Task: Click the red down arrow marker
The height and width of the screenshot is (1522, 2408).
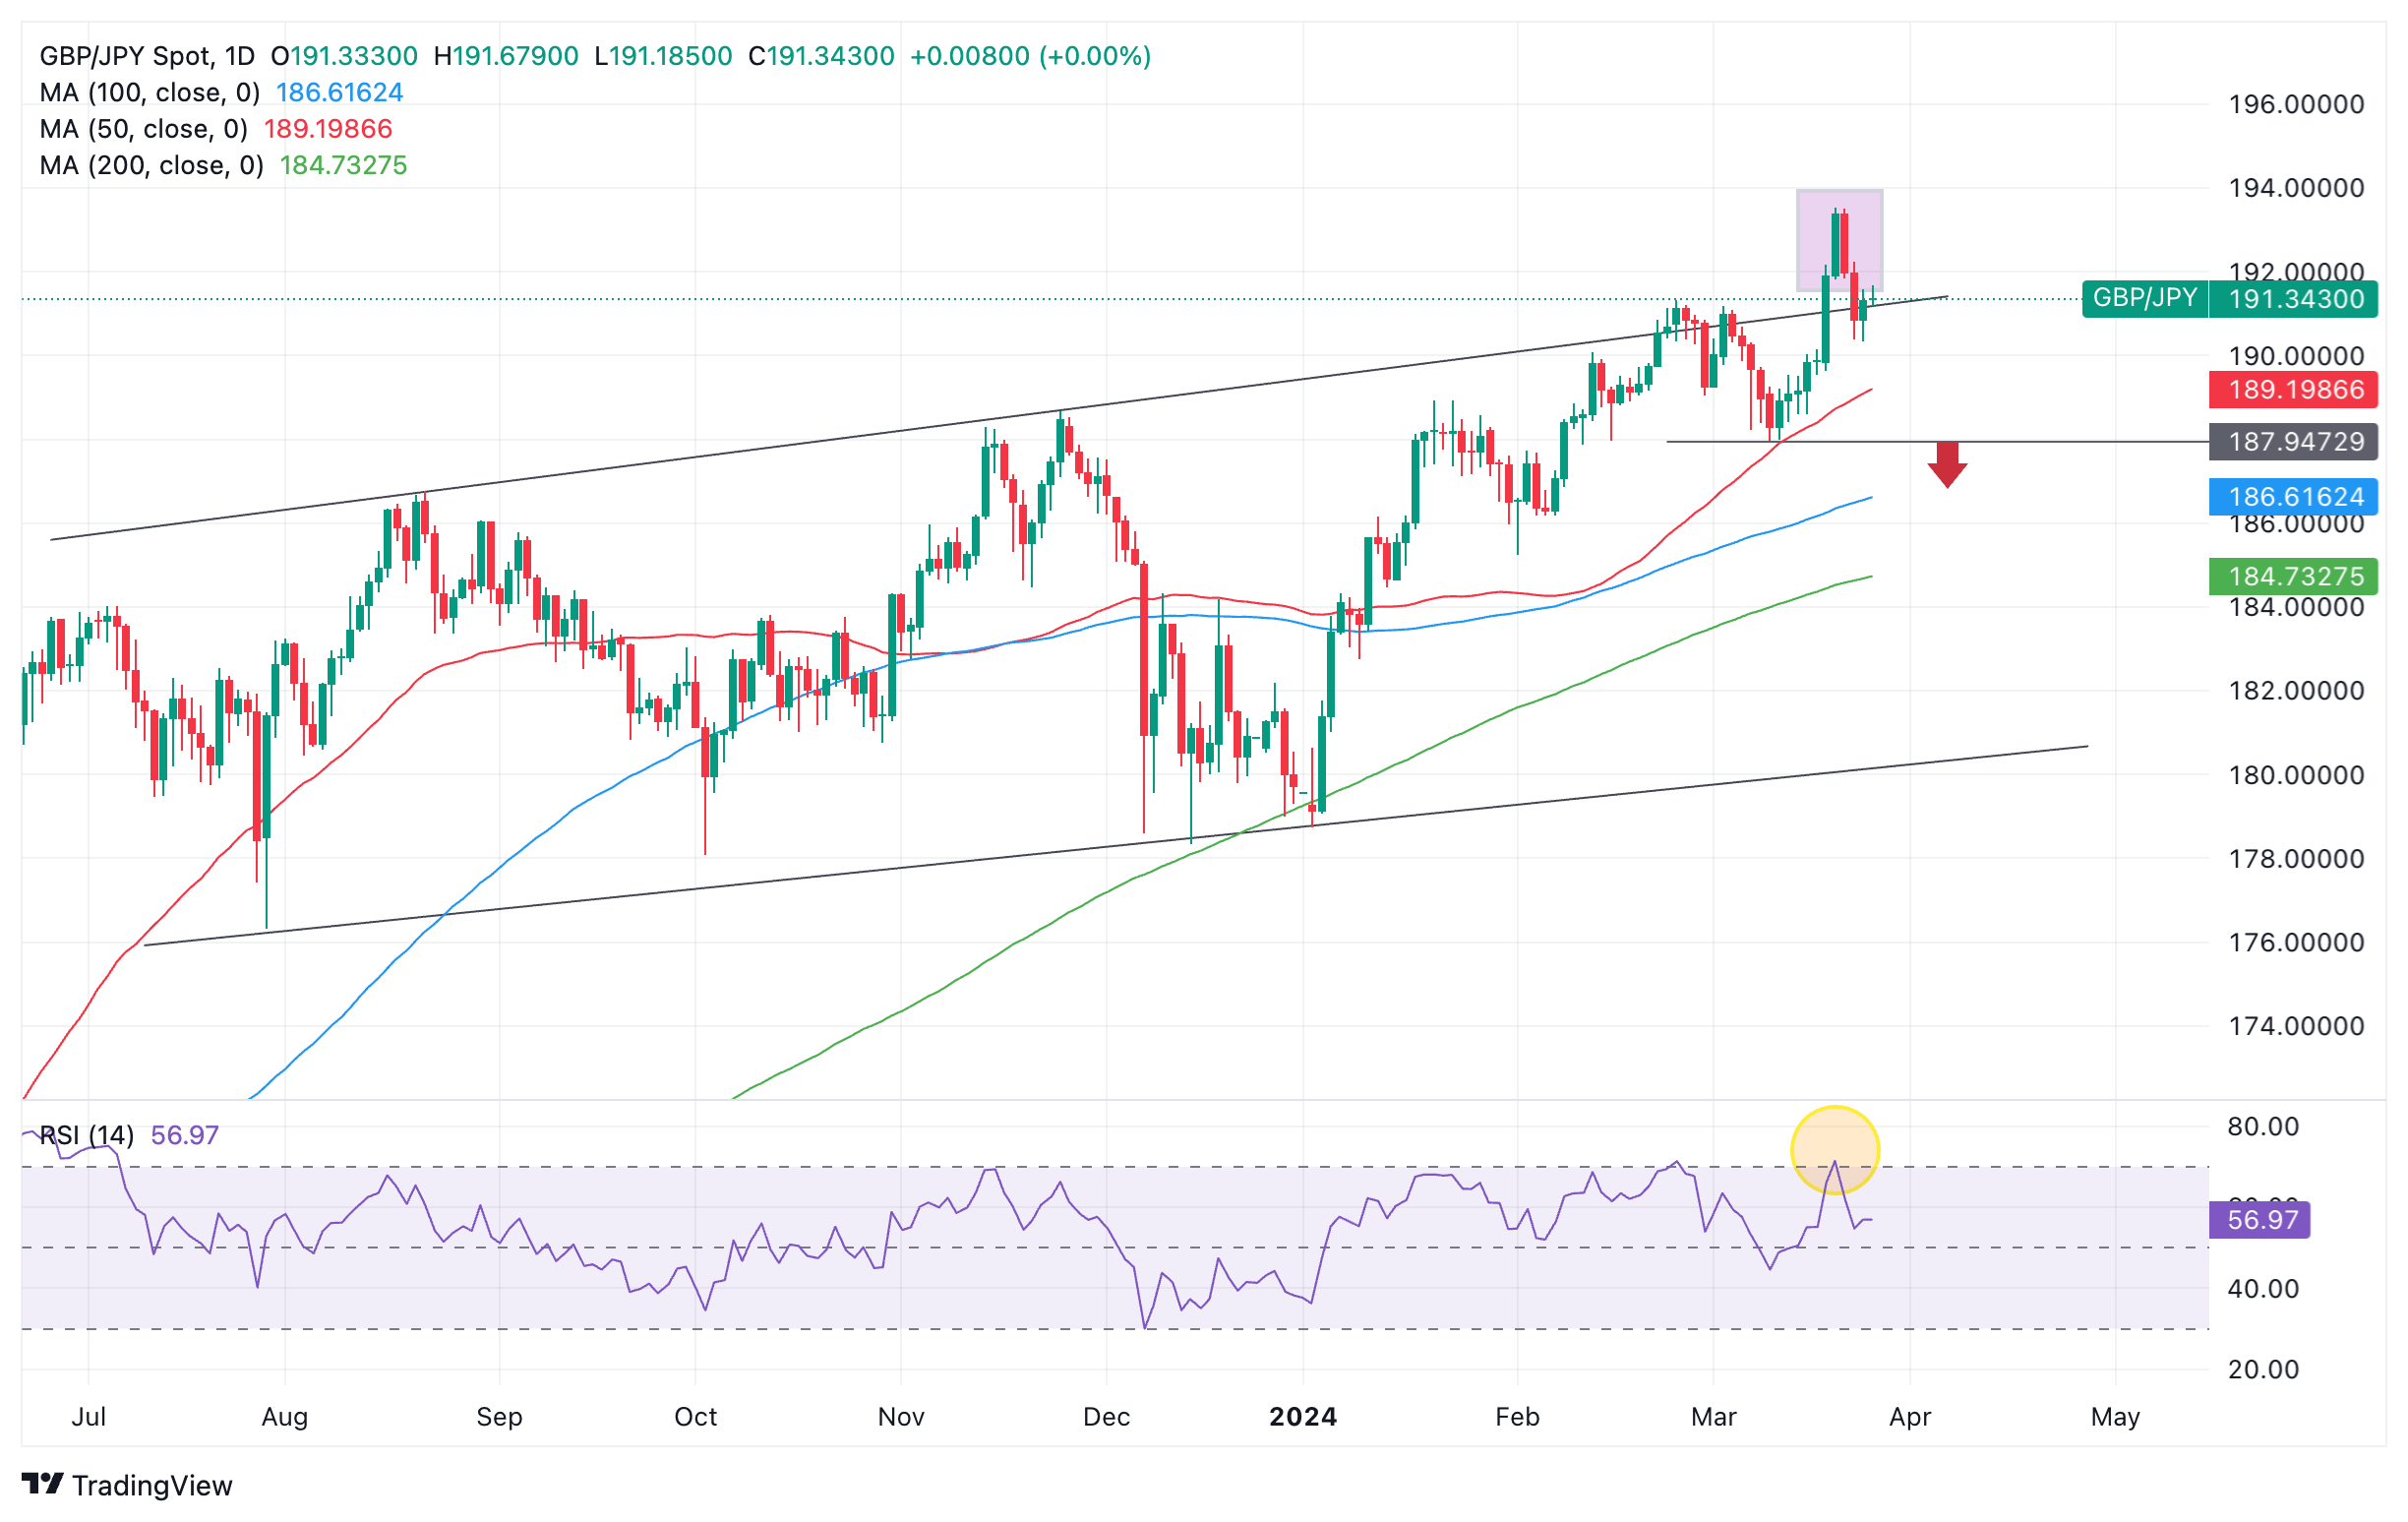Action: [1947, 465]
